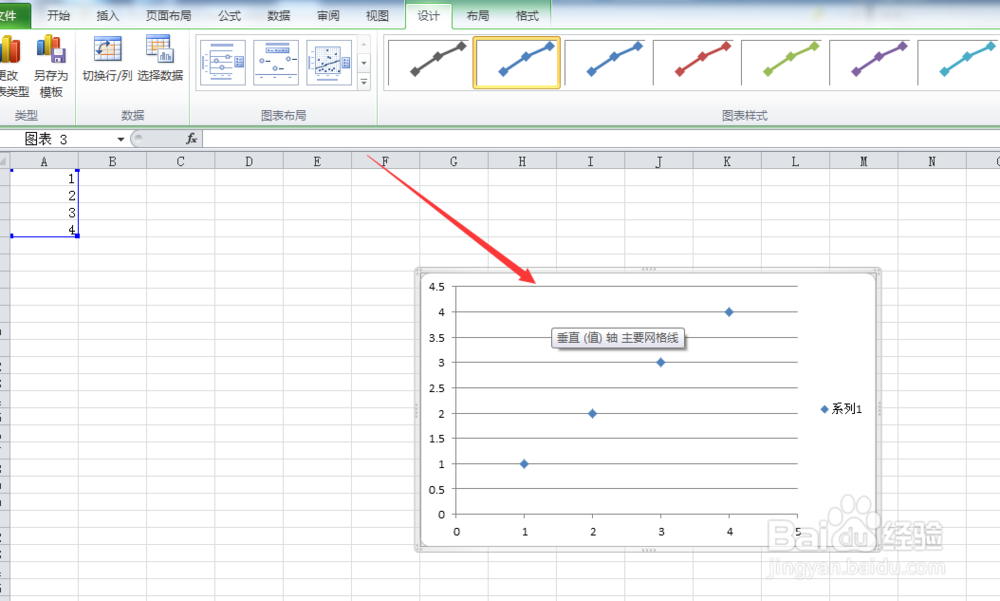
Task: Apply the second chart layout thumbnail
Action: [x=276, y=63]
